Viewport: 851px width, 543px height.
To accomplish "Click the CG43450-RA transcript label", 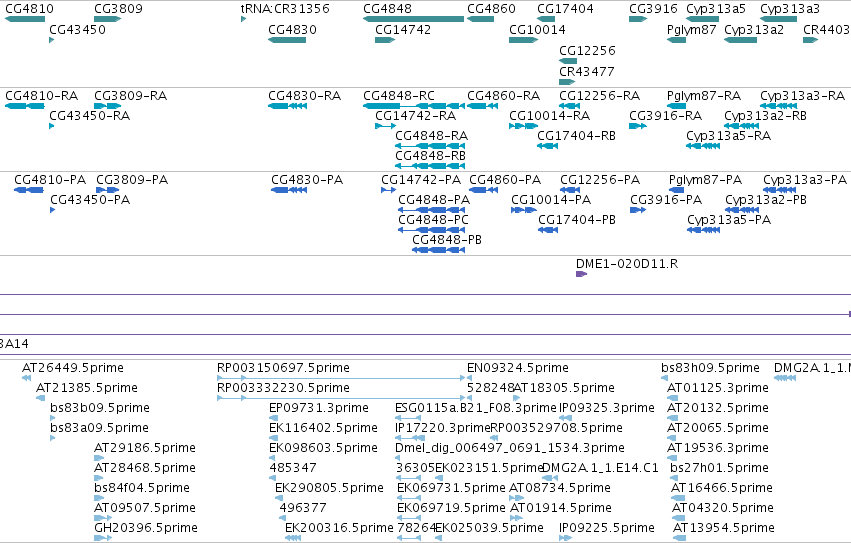I will (x=89, y=116).
